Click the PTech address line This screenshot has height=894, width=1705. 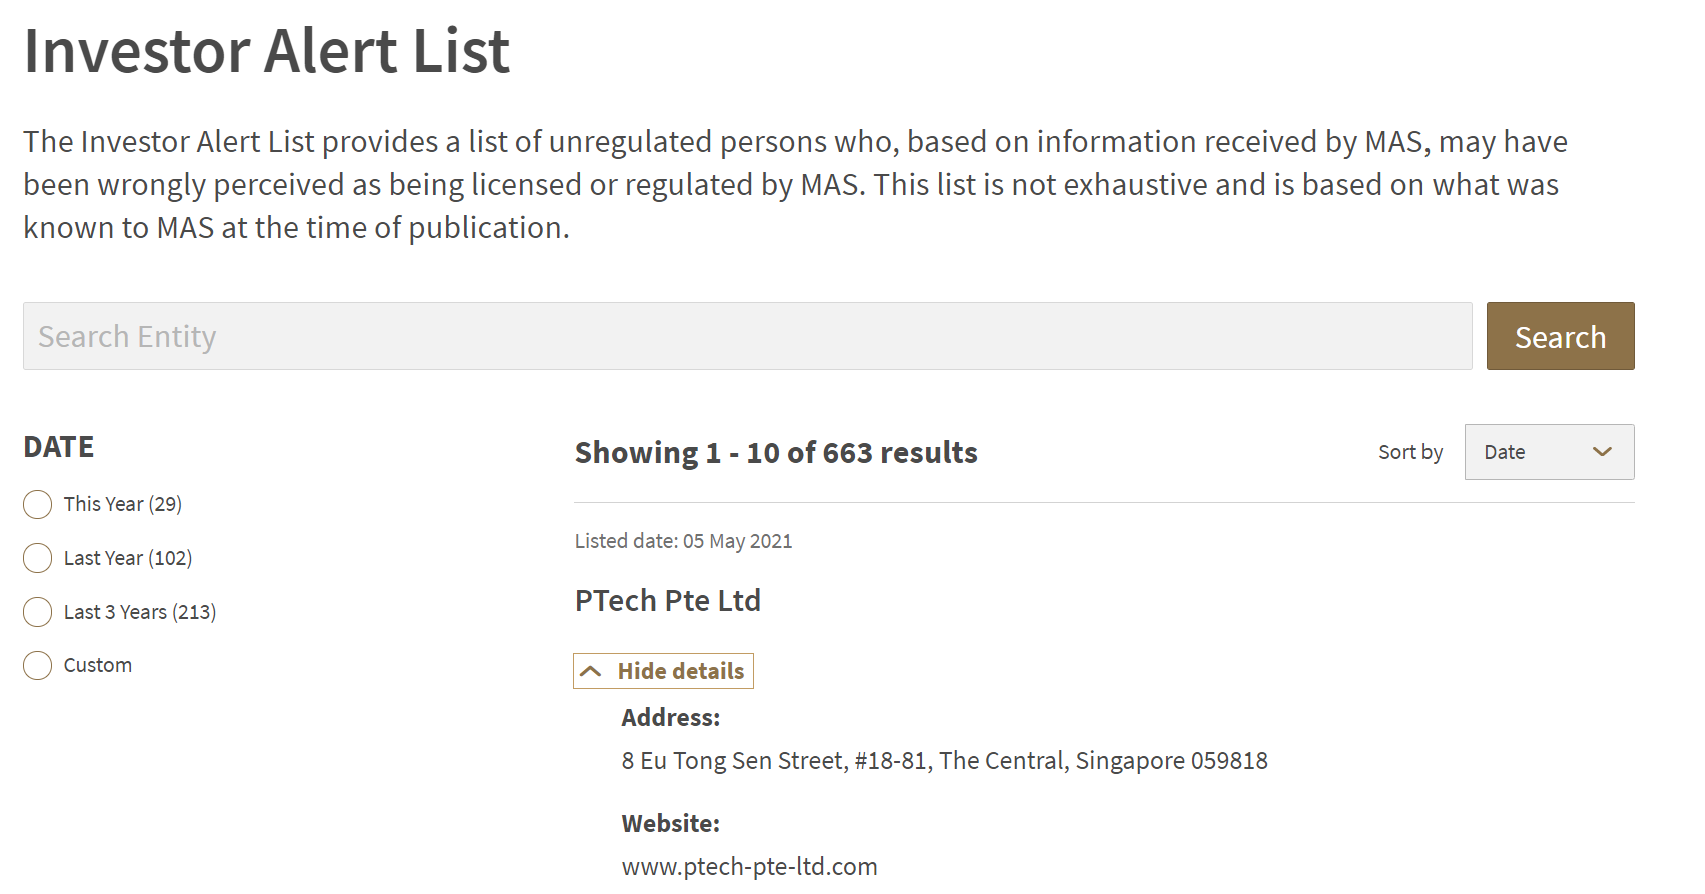(x=944, y=760)
